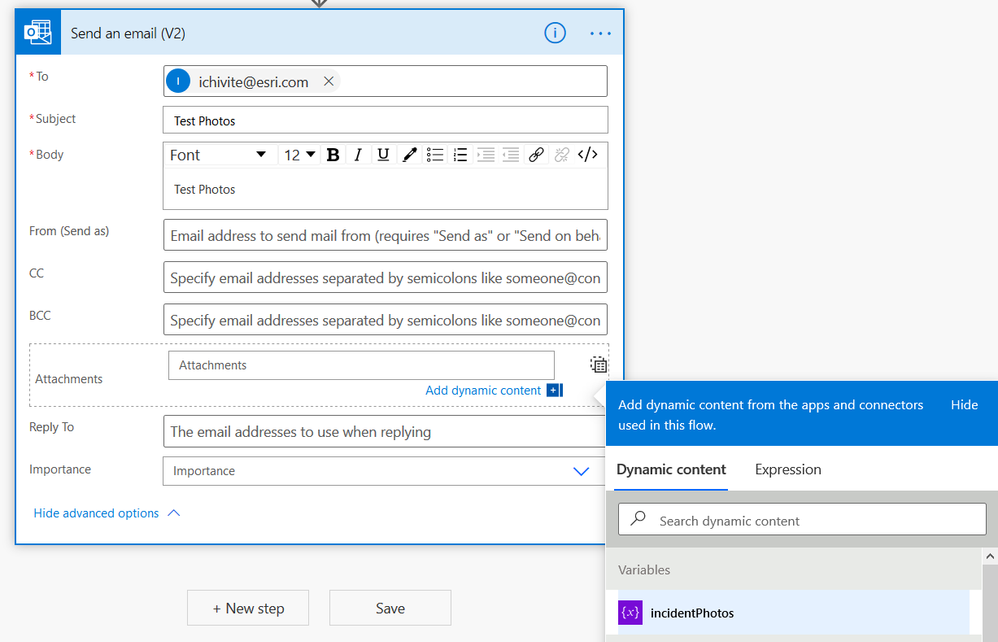Image resolution: width=998 pixels, height=642 pixels.
Task: Open the Font family dropdown
Action: 218,155
